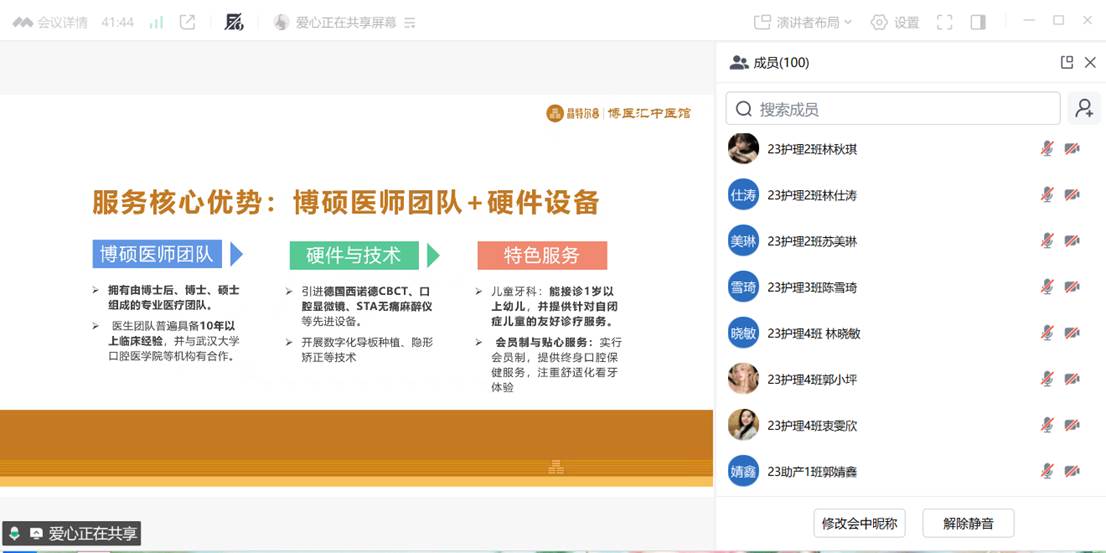Click the 晓敏 avatar
Viewport: 1106px width, 553px height.
(x=743, y=333)
